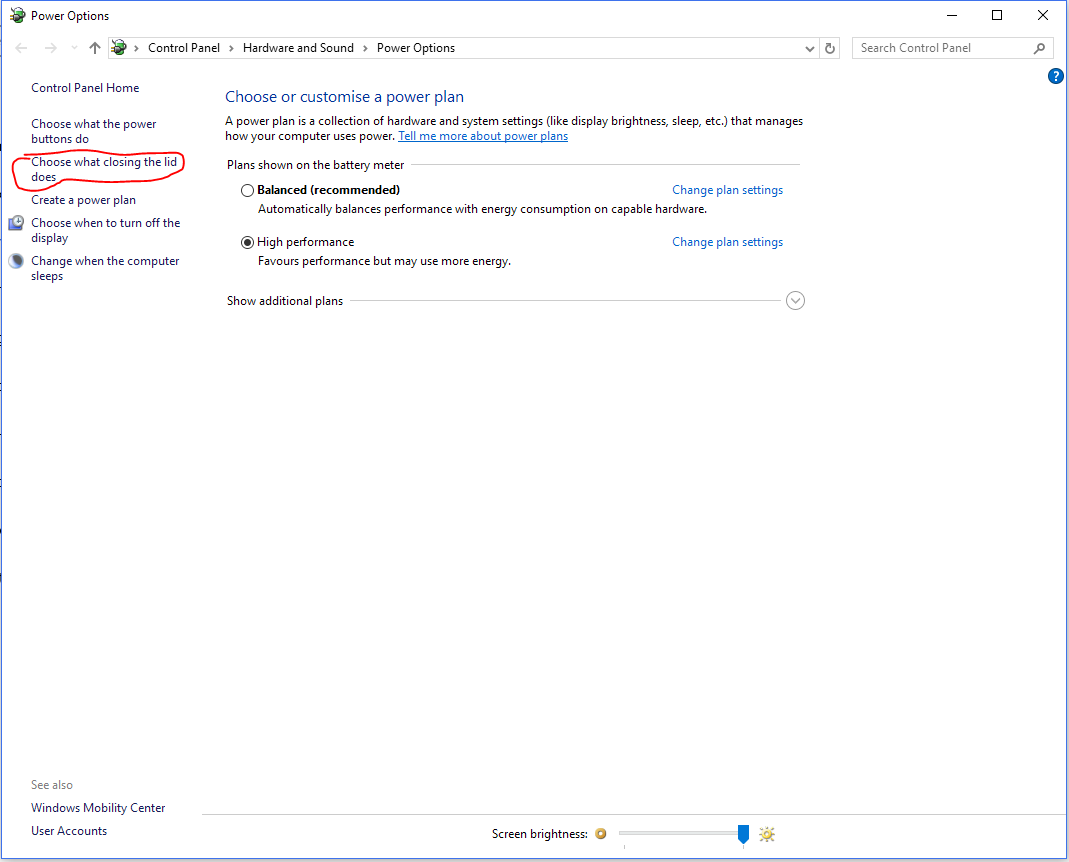Select the Balanced (recommended) plan
Viewport: 1069px width, 862px height.
(x=247, y=190)
